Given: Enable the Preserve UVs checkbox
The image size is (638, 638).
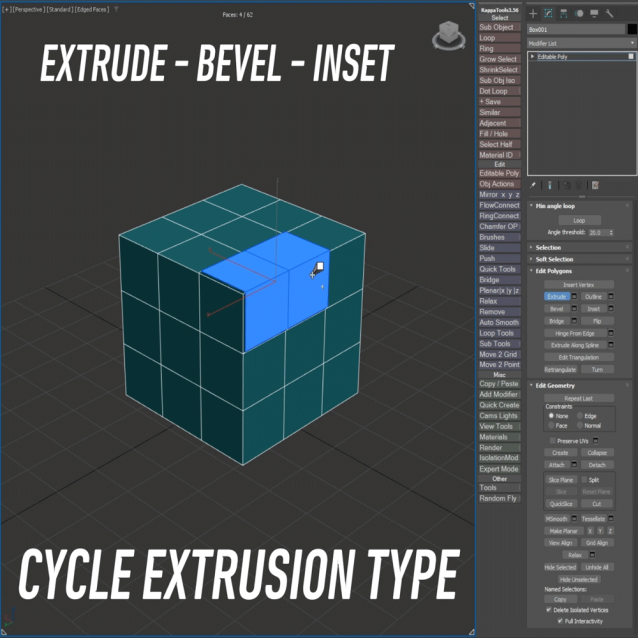Looking at the screenshot, I should 550,440.
